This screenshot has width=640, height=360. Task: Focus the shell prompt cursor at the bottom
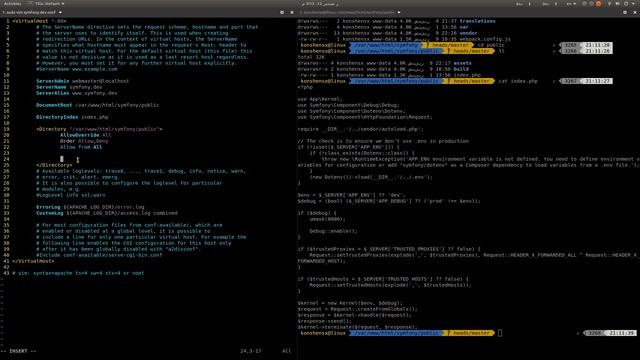pos(500,333)
